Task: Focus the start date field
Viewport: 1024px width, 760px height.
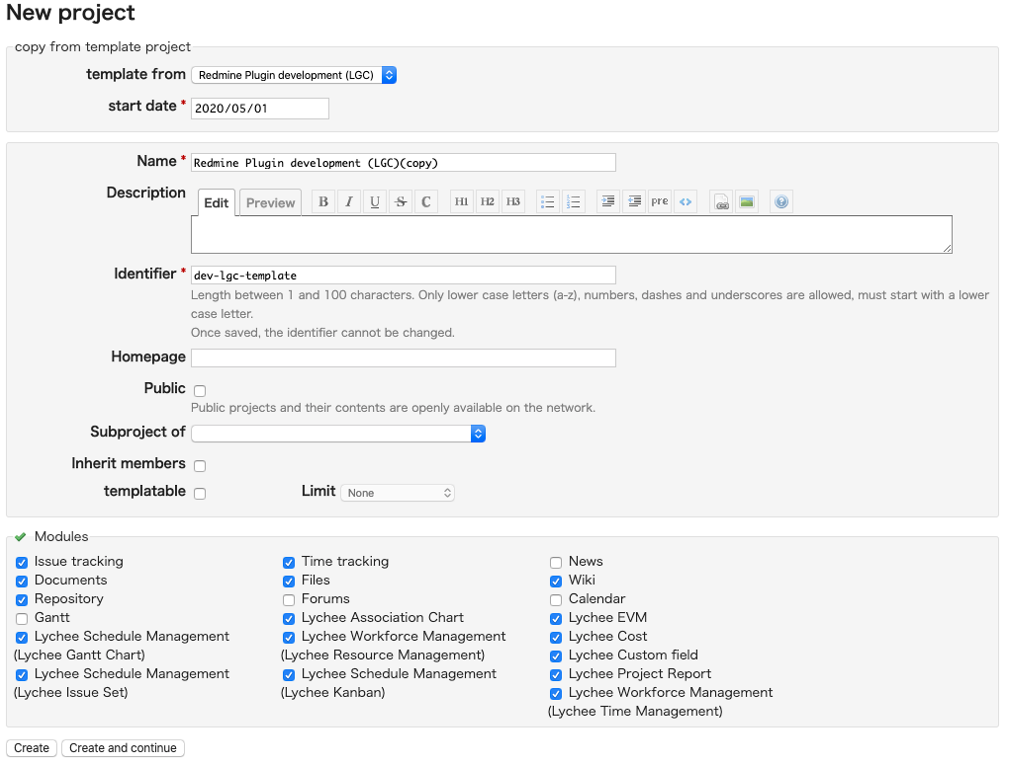Action: 260,108
